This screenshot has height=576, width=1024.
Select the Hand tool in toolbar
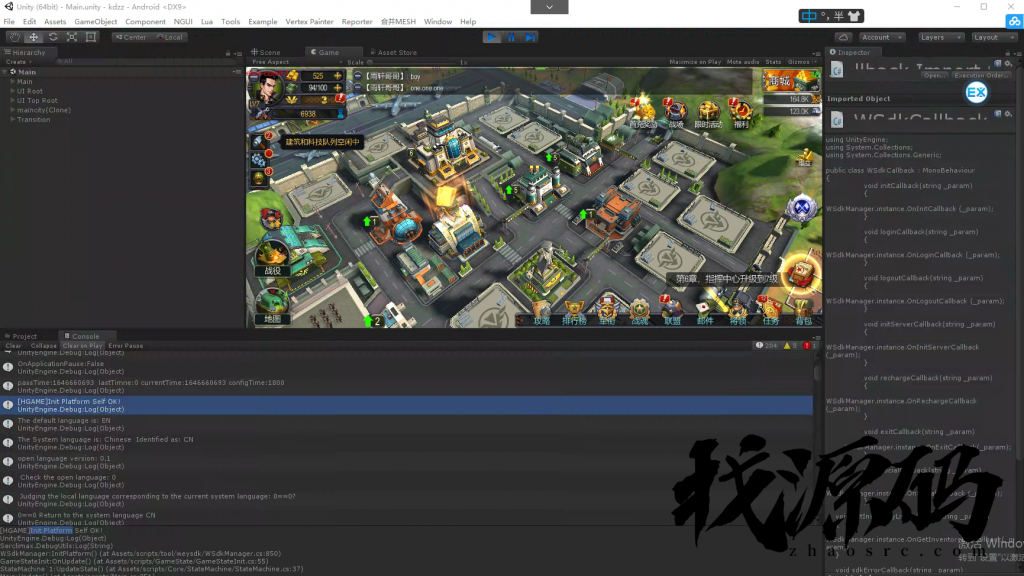[x=14, y=37]
